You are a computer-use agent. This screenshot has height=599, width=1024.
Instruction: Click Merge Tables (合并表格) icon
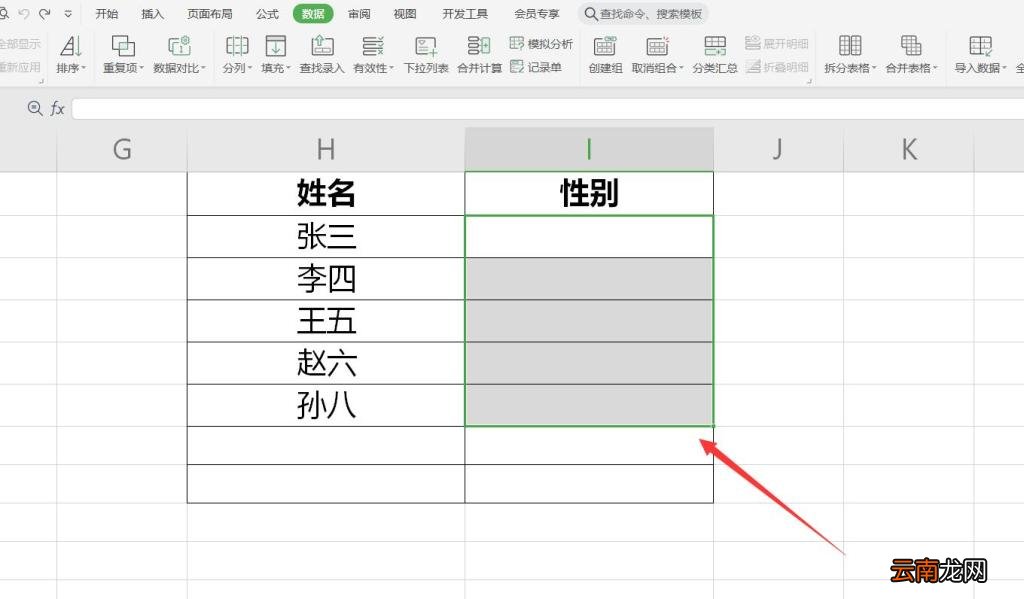tap(910, 46)
